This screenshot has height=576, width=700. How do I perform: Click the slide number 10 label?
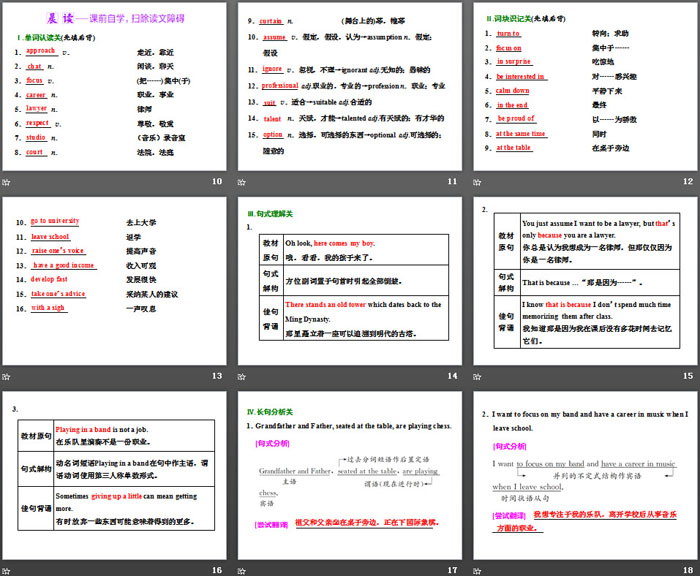coord(217,181)
